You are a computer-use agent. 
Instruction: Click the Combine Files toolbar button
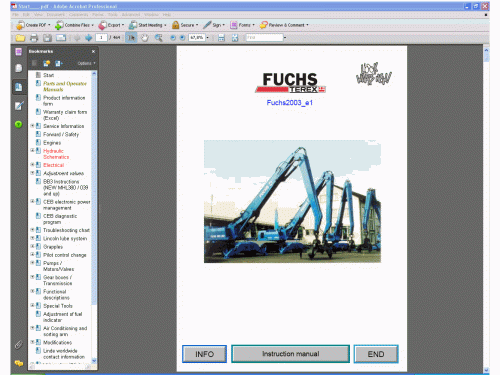coord(74,25)
